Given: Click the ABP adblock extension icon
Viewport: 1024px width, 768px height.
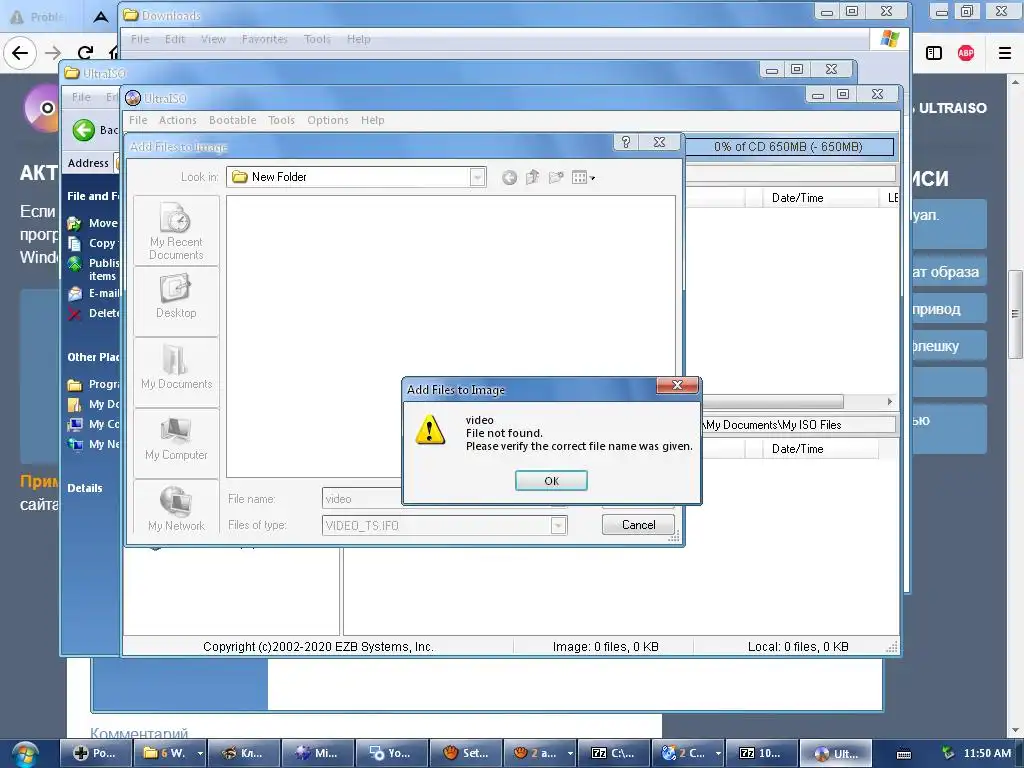Looking at the screenshot, I should [966, 53].
